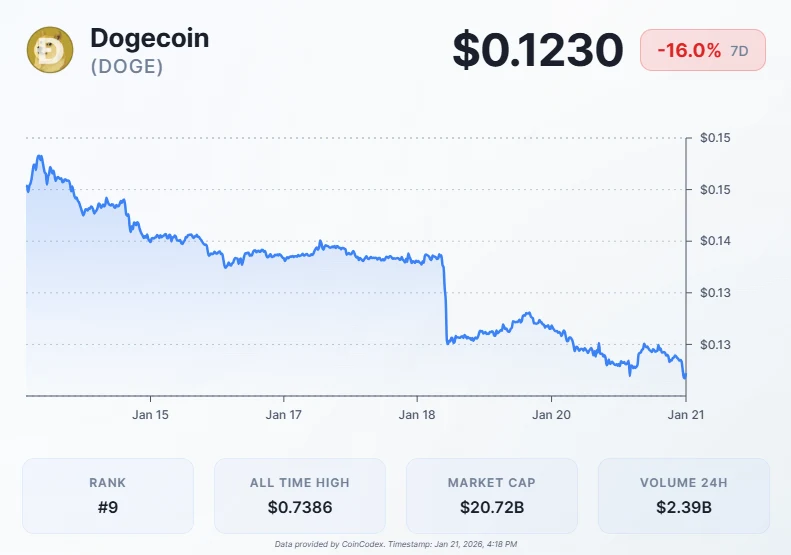Image resolution: width=791 pixels, height=555 pixels.
Task: Click the $20.72B market cap value
Action: (x=492, y=508)
